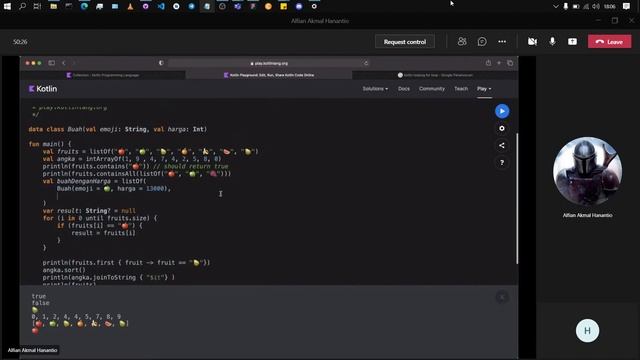Image resolution: width=640 pixels, height=360 pixels.
Task: Open the Windows Start menu
Action: coord(7,6)
